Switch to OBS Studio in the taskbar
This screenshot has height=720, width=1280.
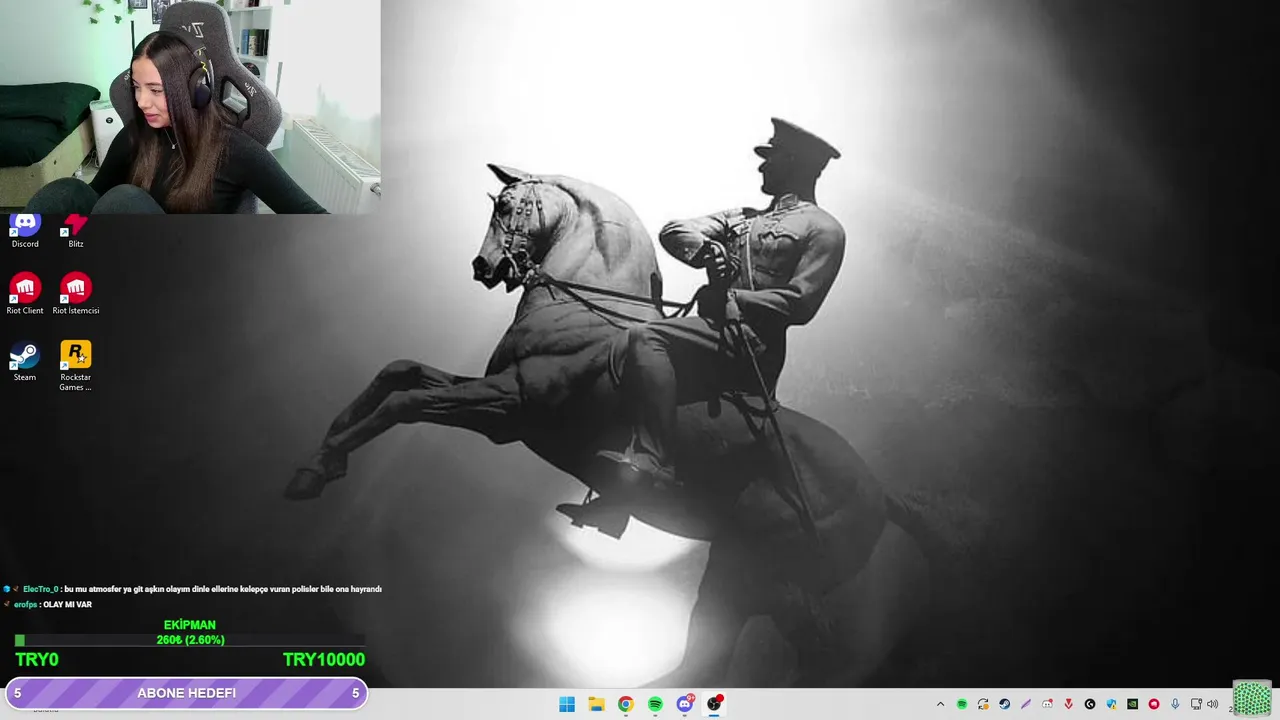714,704
